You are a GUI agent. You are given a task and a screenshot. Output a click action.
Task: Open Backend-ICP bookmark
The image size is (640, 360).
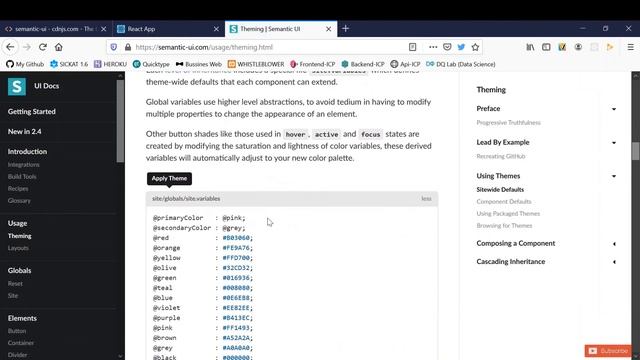(x=363, y=64)
